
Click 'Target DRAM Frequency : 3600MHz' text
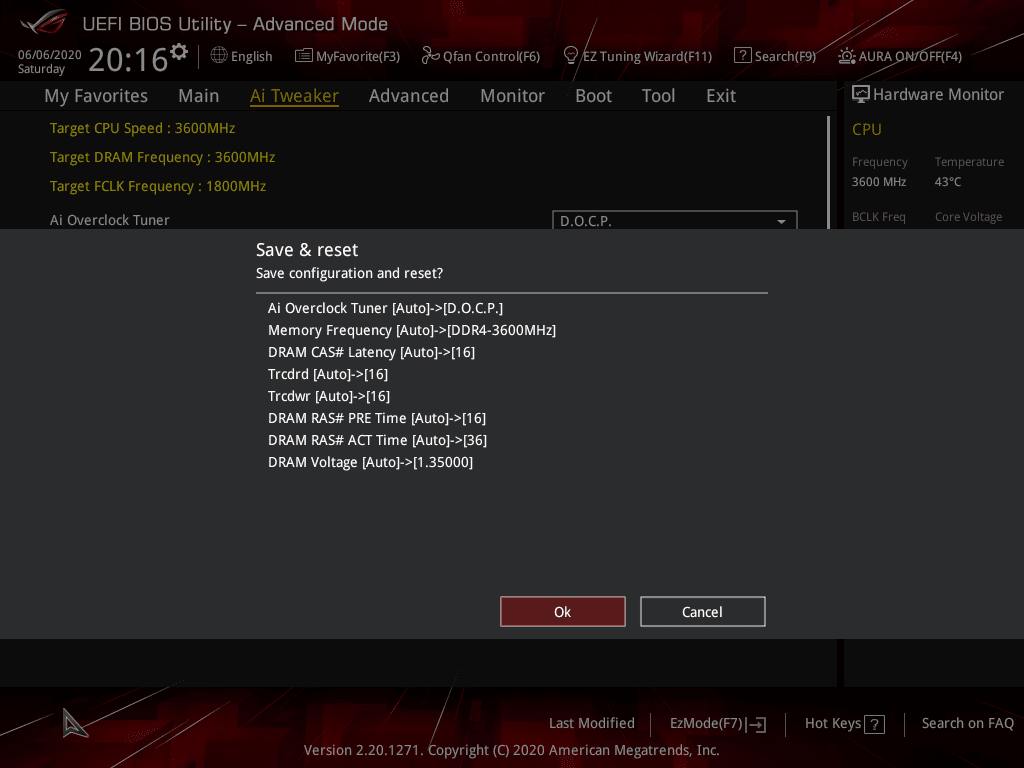click(163, 157)
